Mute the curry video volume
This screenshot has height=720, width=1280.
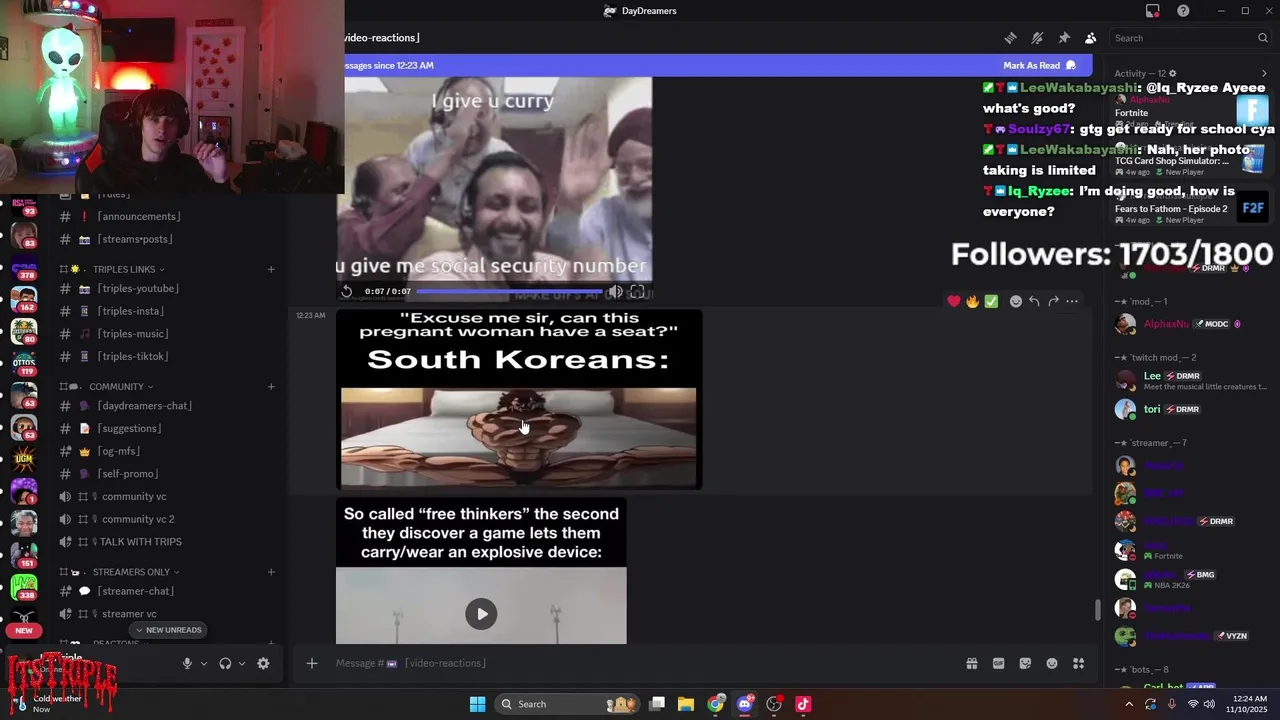[x=615, y=291]
